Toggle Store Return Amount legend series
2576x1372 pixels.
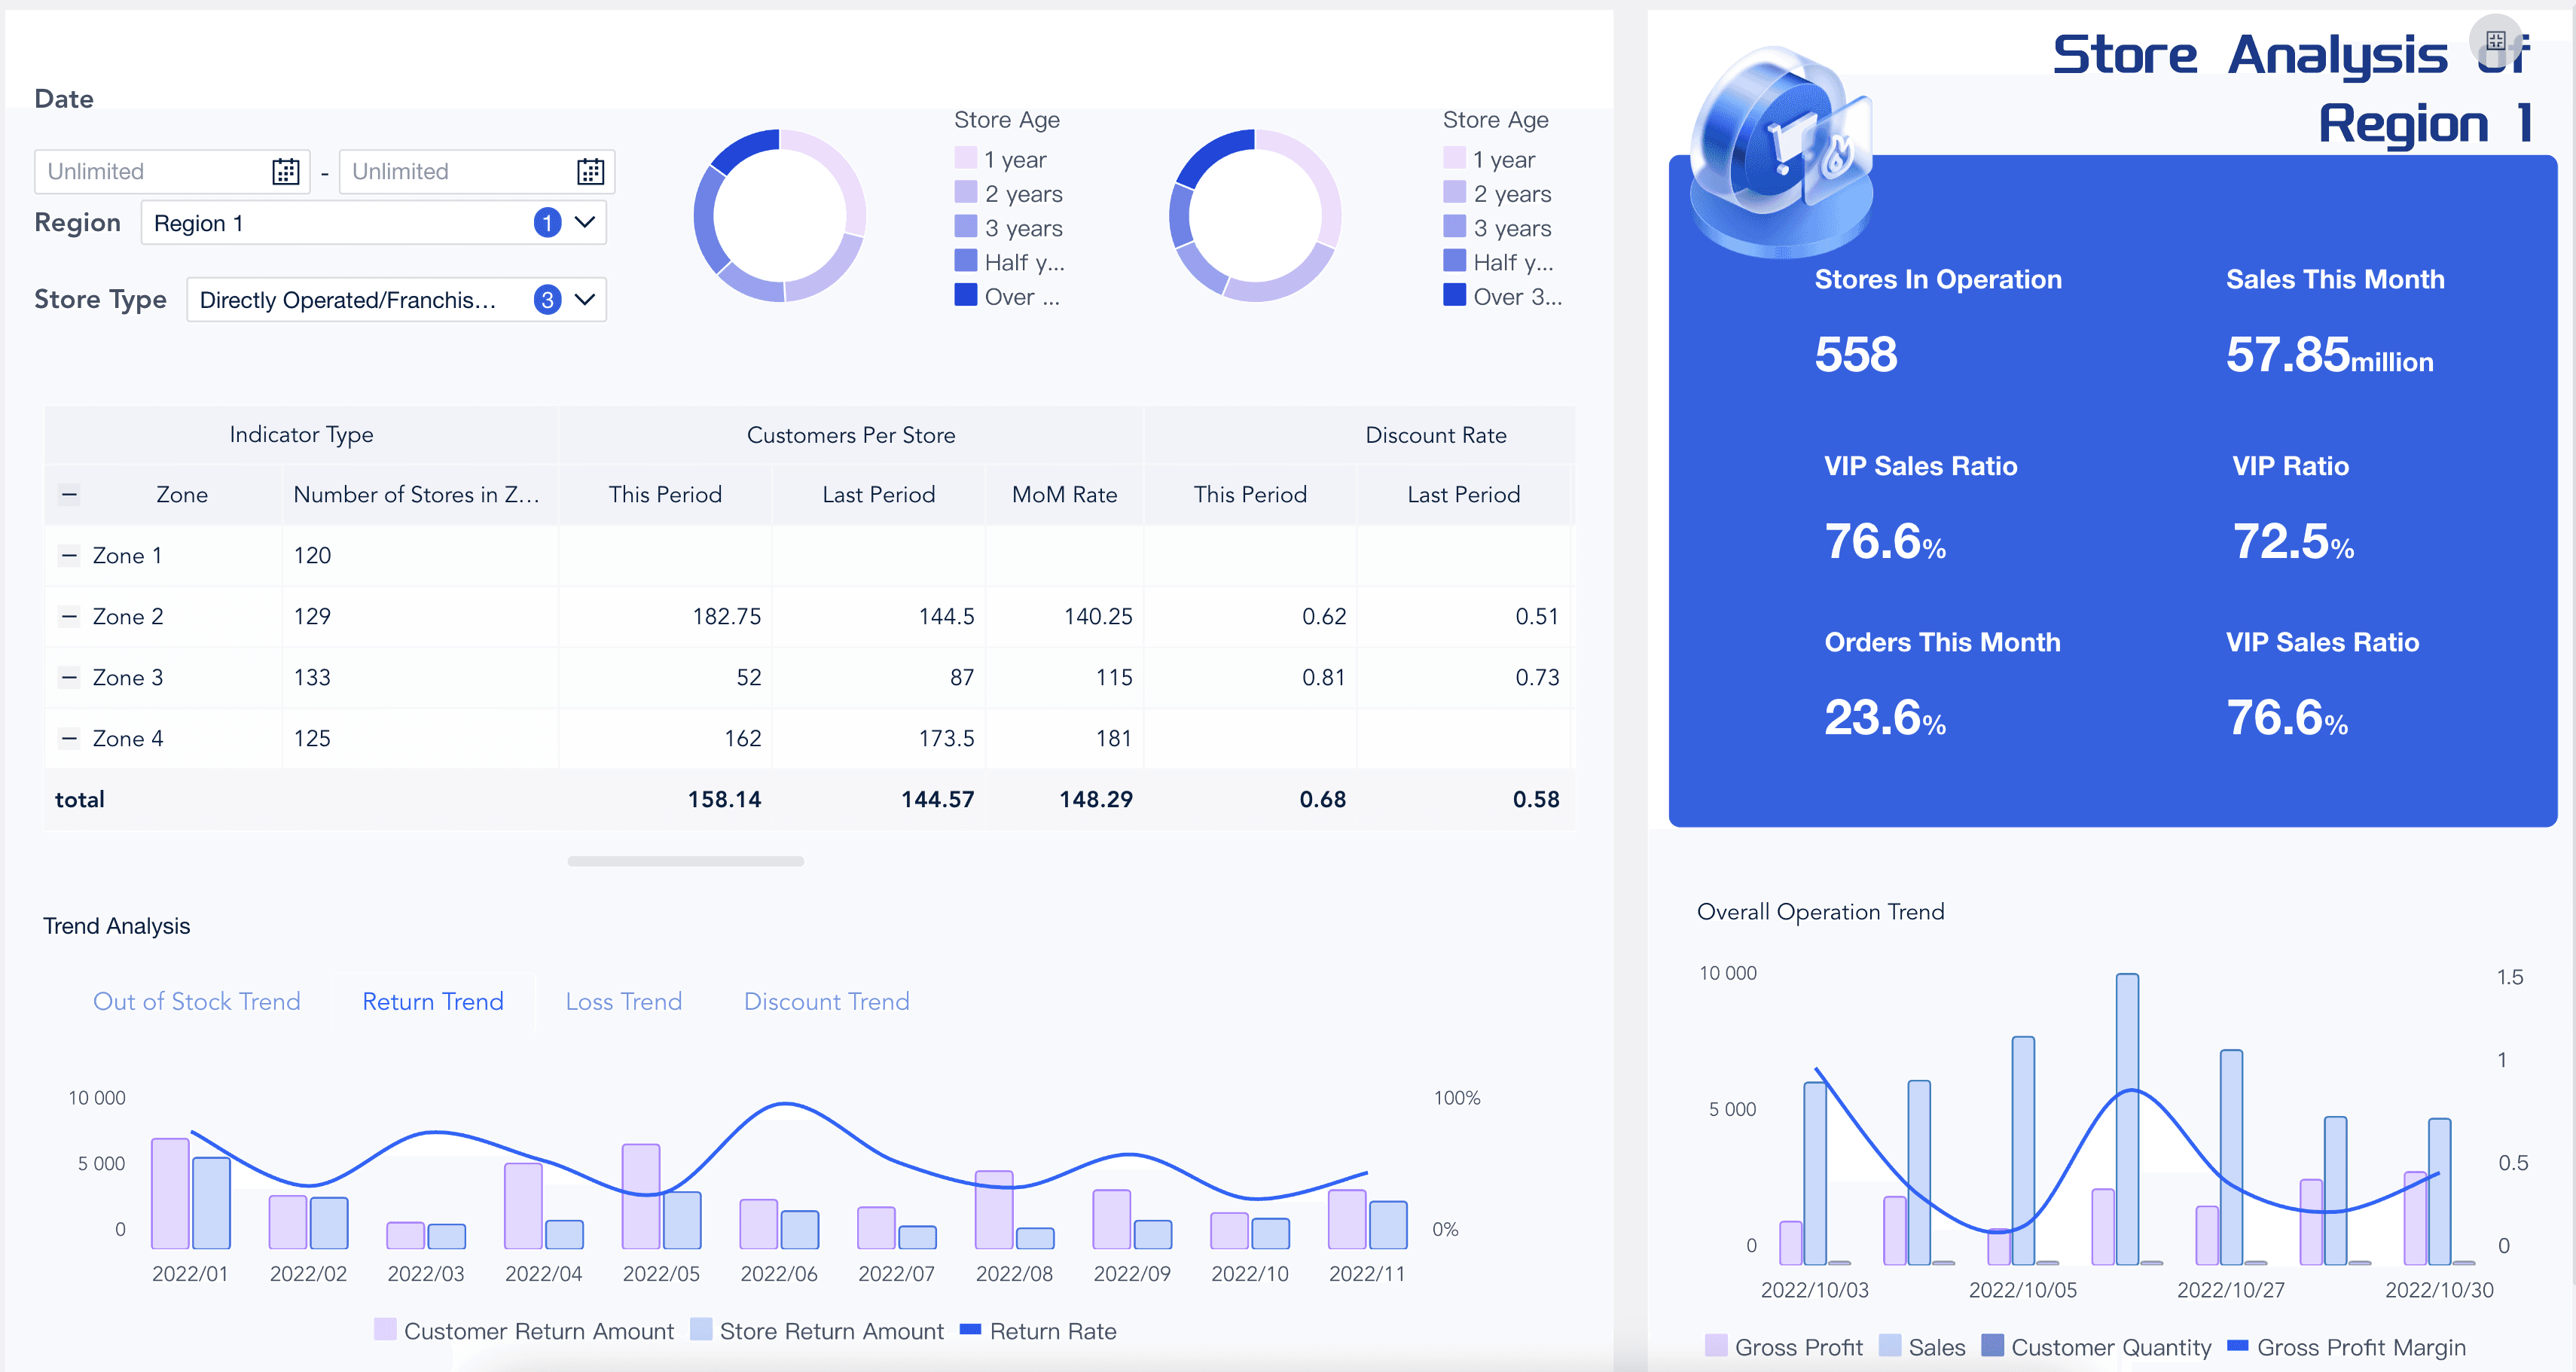click(817, 1330)
